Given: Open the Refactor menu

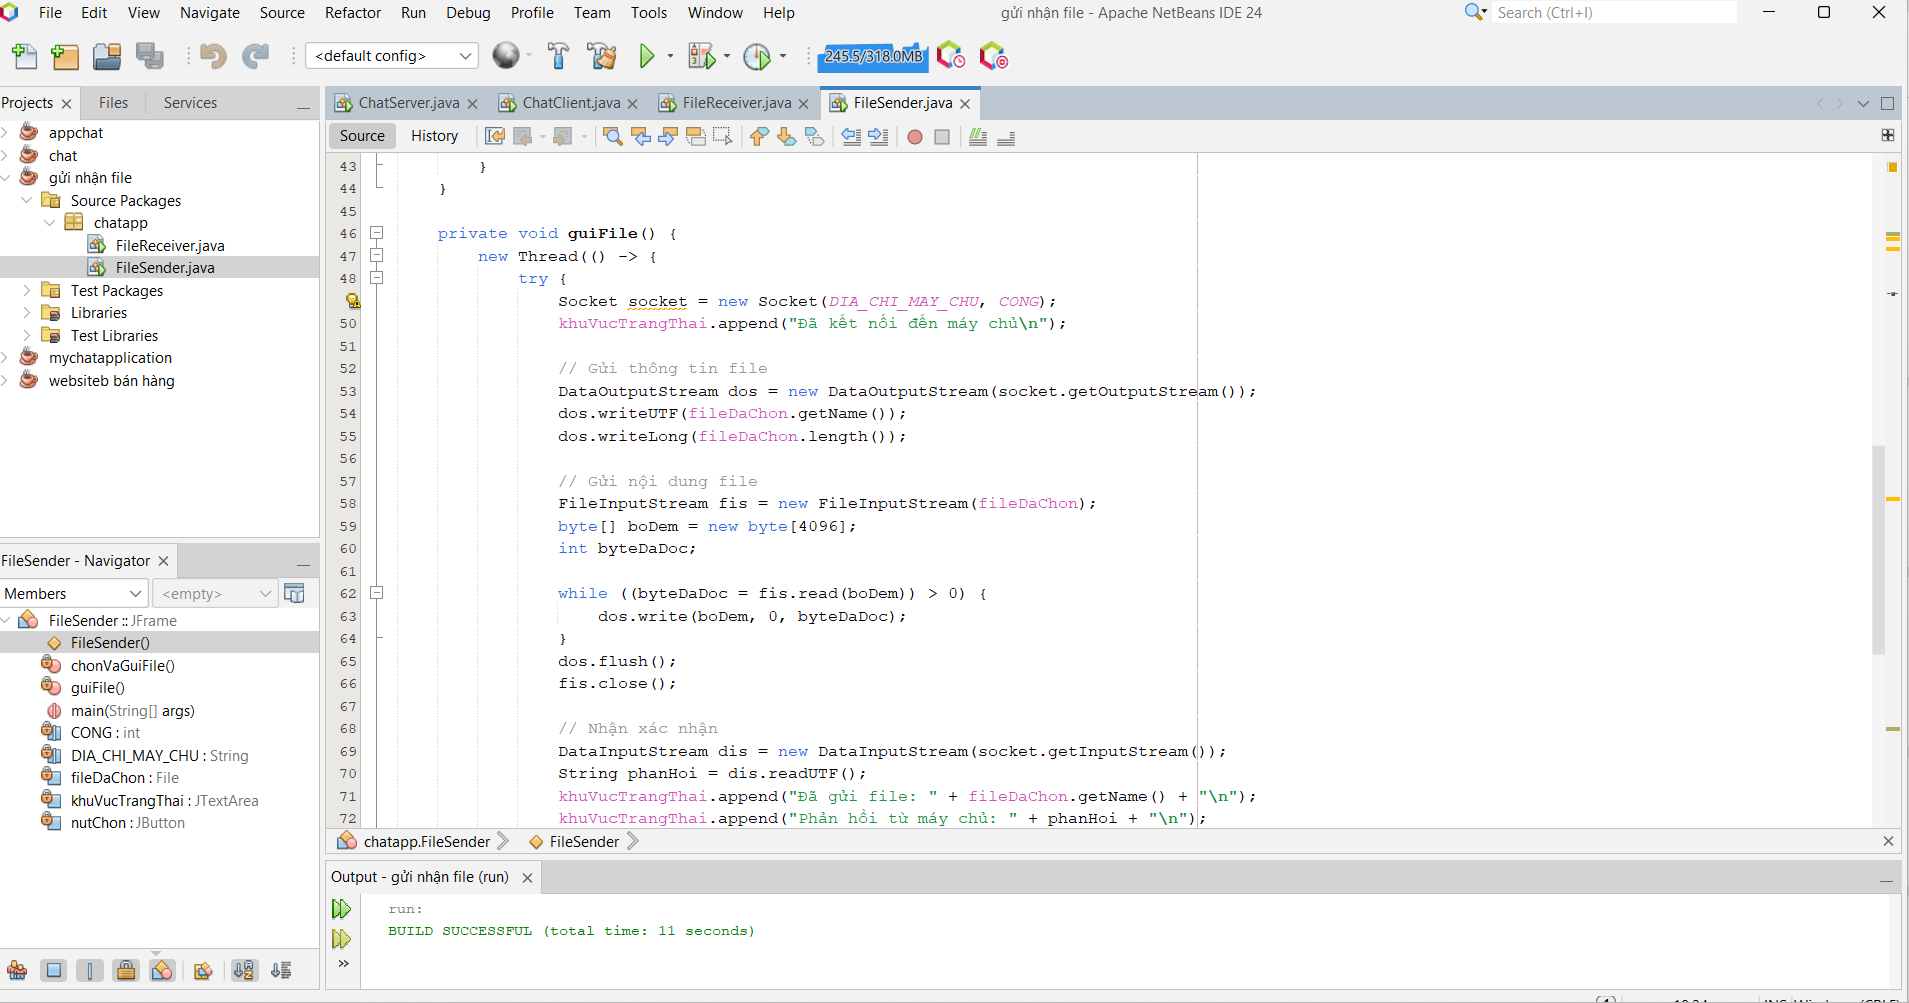Looking at the screenshot, I should [x=352, y=13].
